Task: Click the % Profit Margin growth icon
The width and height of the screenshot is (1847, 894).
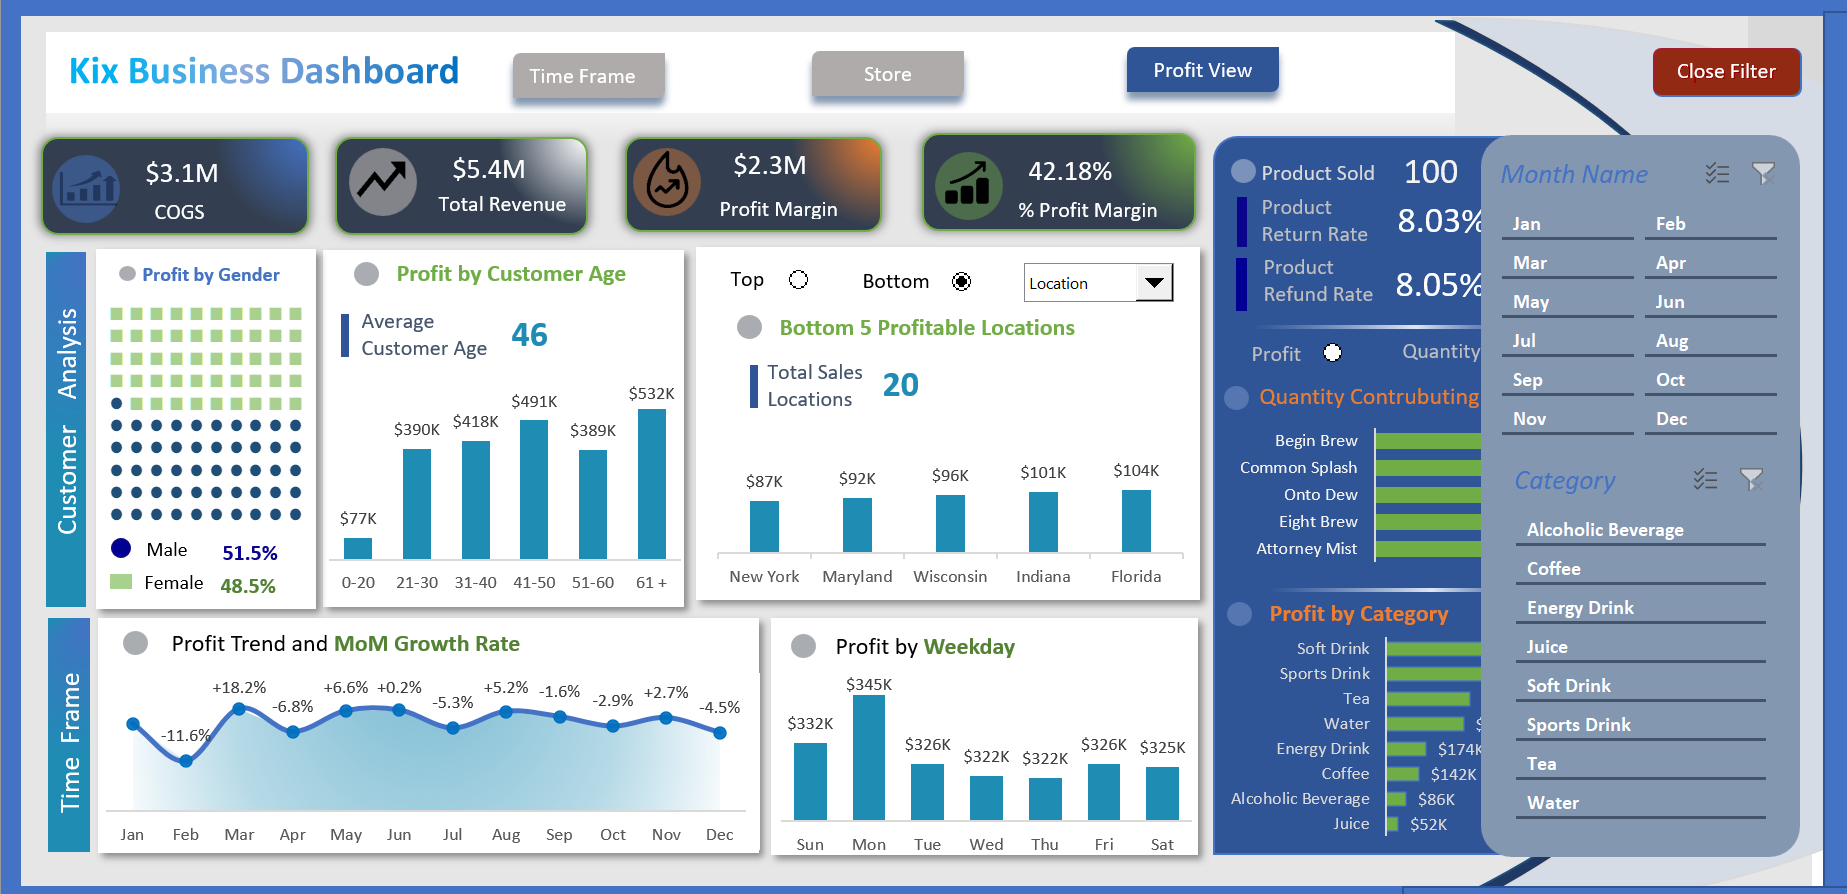Action: [967, 186]
